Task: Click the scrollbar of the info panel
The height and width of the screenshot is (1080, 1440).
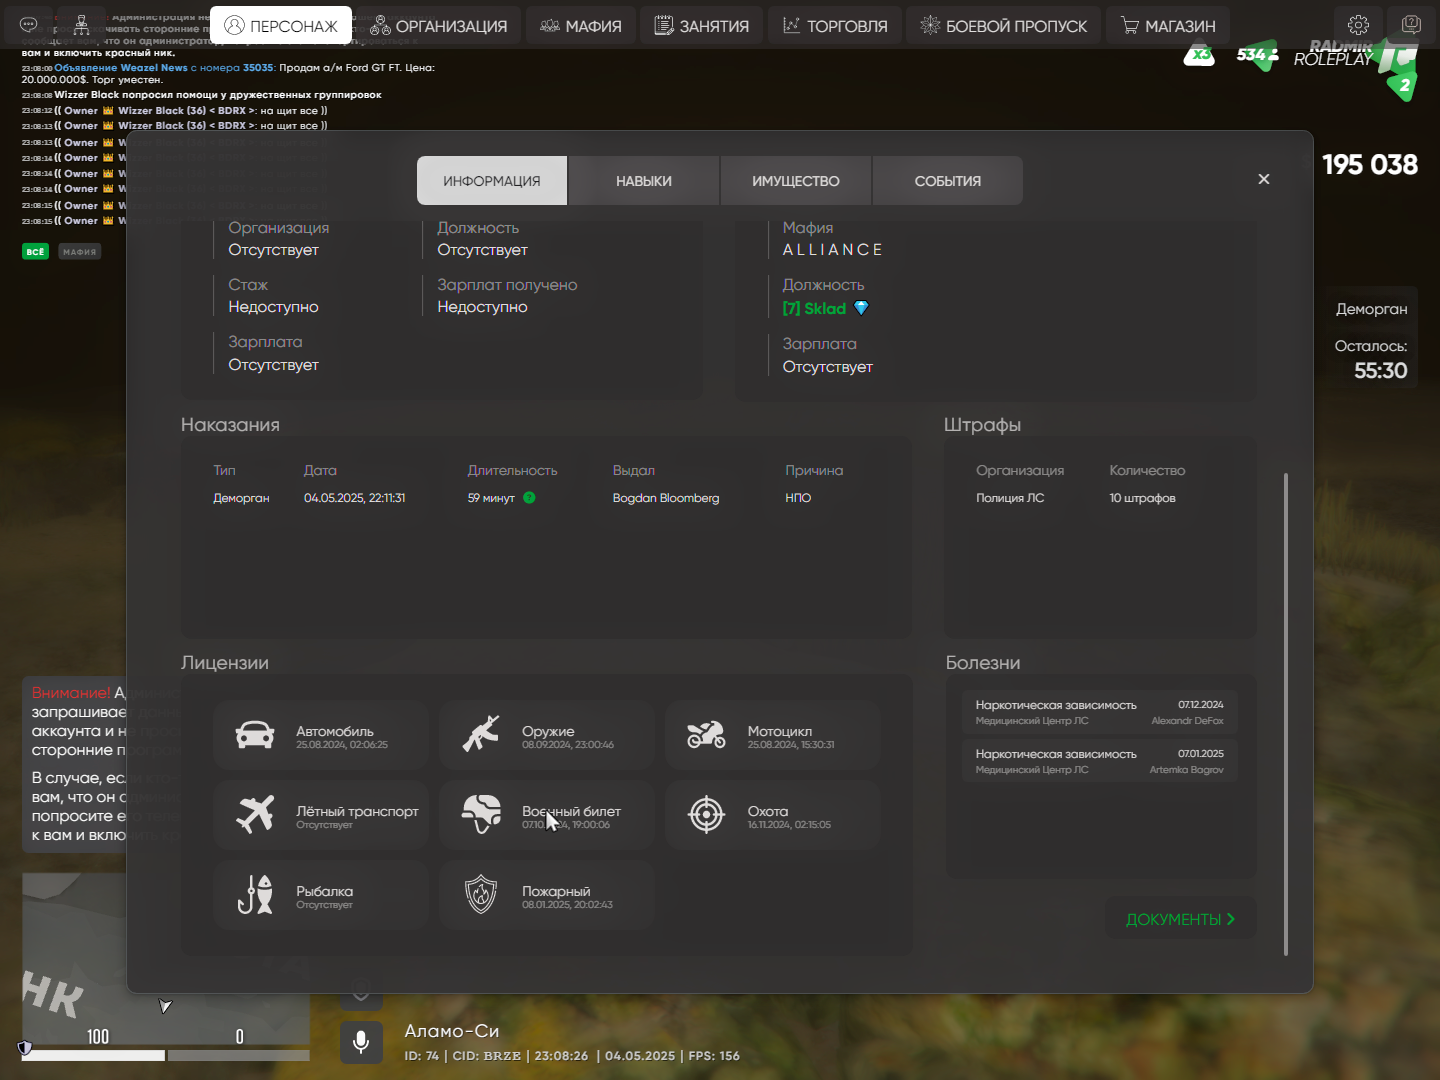Action: (1285, 714)
